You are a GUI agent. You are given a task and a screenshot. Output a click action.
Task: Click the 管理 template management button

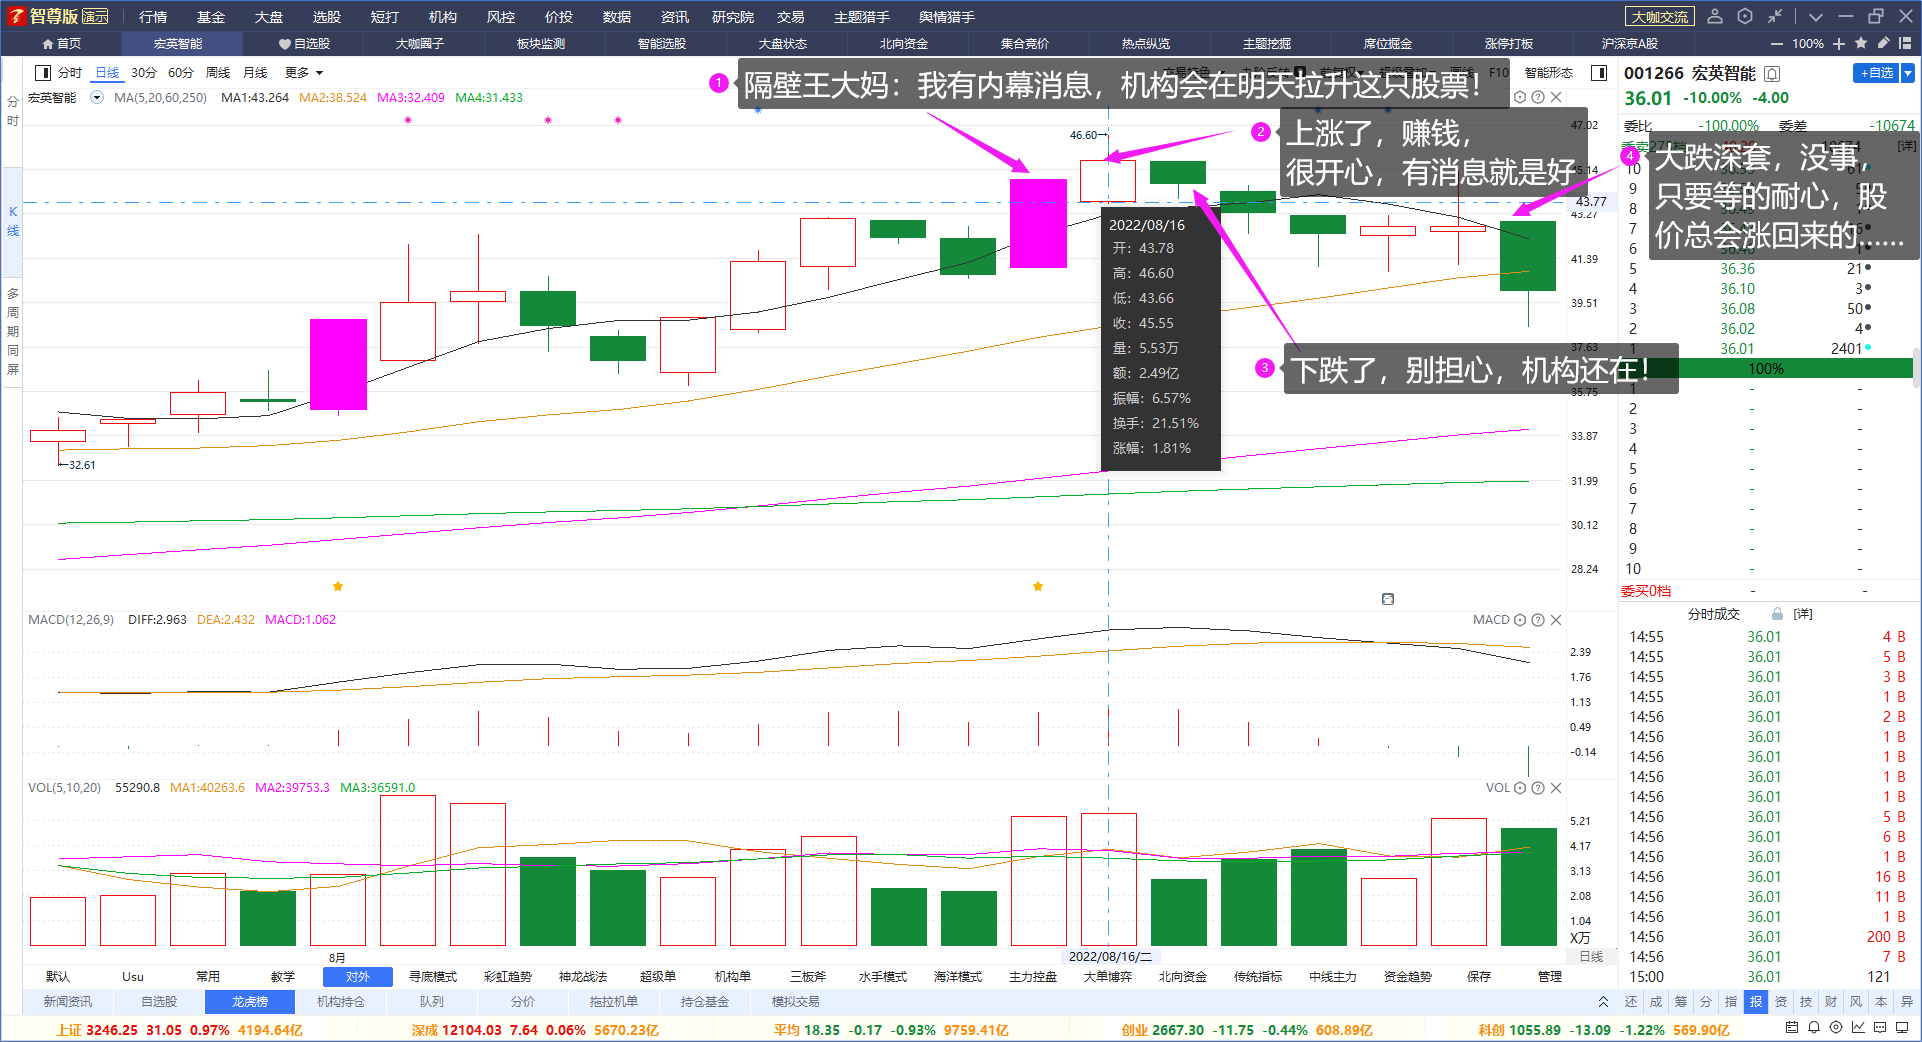point(1550,977)
